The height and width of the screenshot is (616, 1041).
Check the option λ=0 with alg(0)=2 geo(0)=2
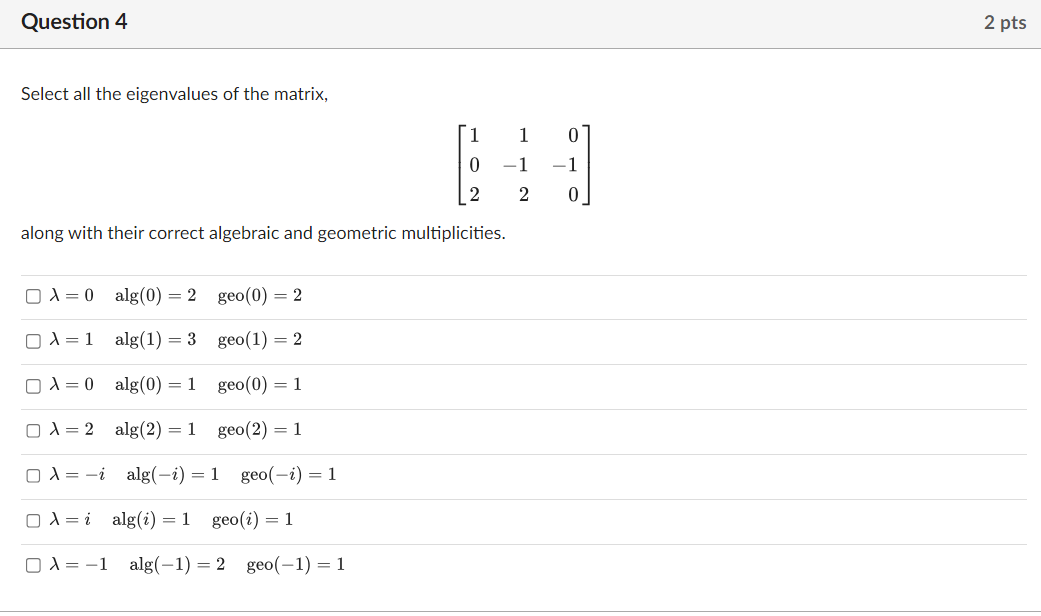[x=32, y=295]
